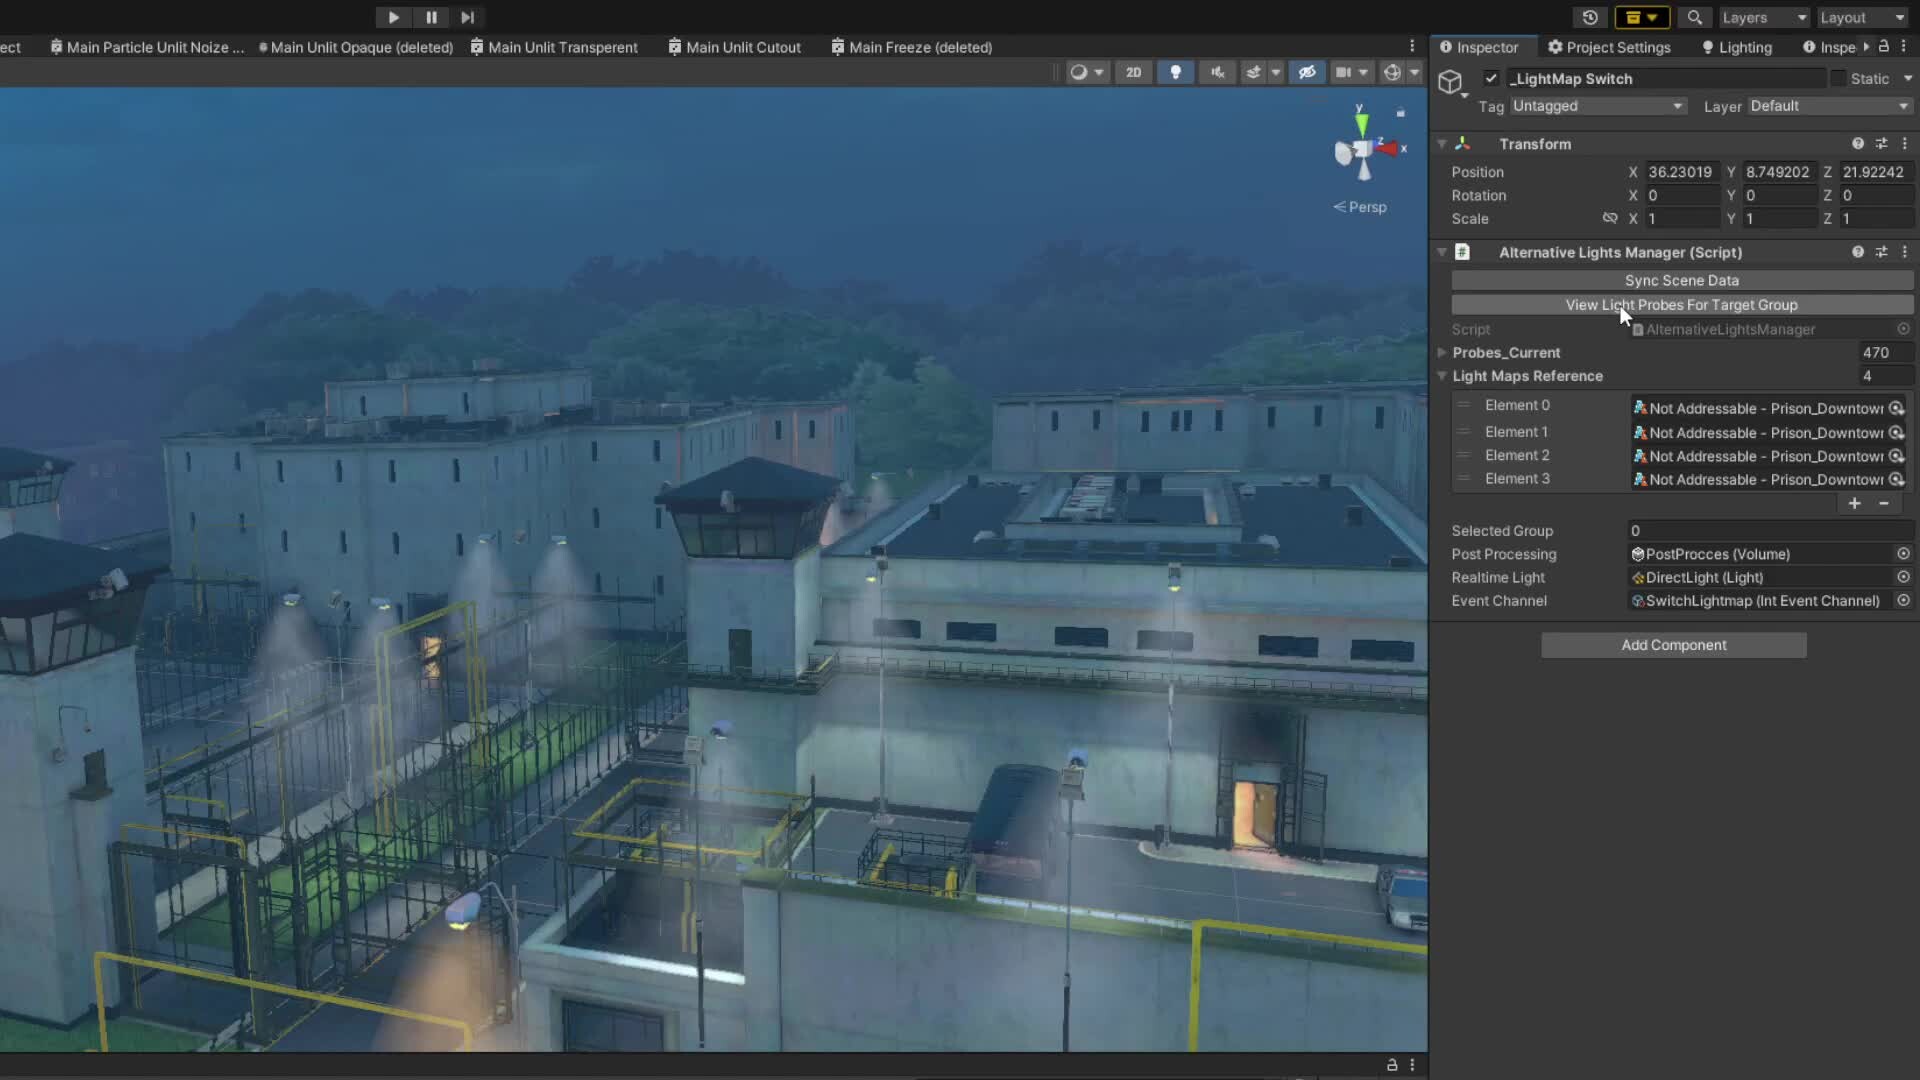Viewport: 1920px width, 1080px height.
Task: Switch to the Lighting tab
Action: pos(1737,47)
